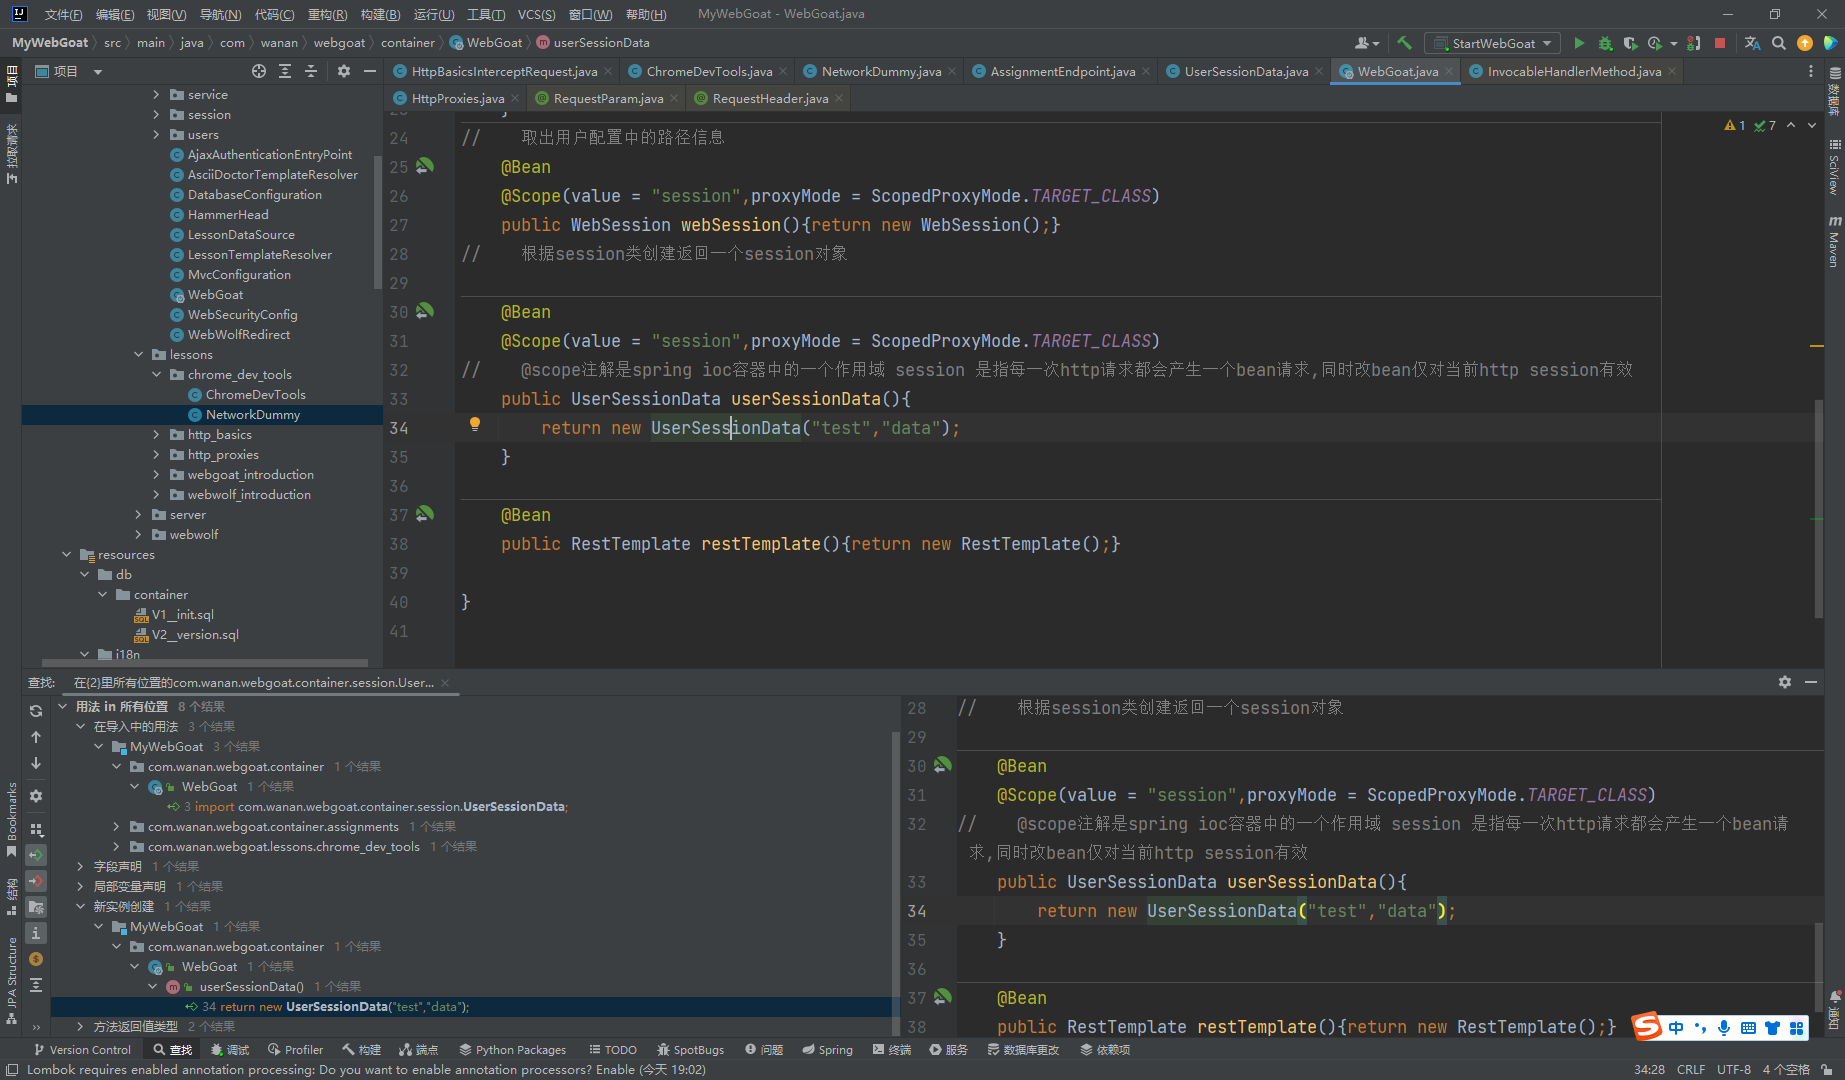Open the find results gear settings on right
The width and height of the screenshot is (1845, 1080).
(1785, 682)
